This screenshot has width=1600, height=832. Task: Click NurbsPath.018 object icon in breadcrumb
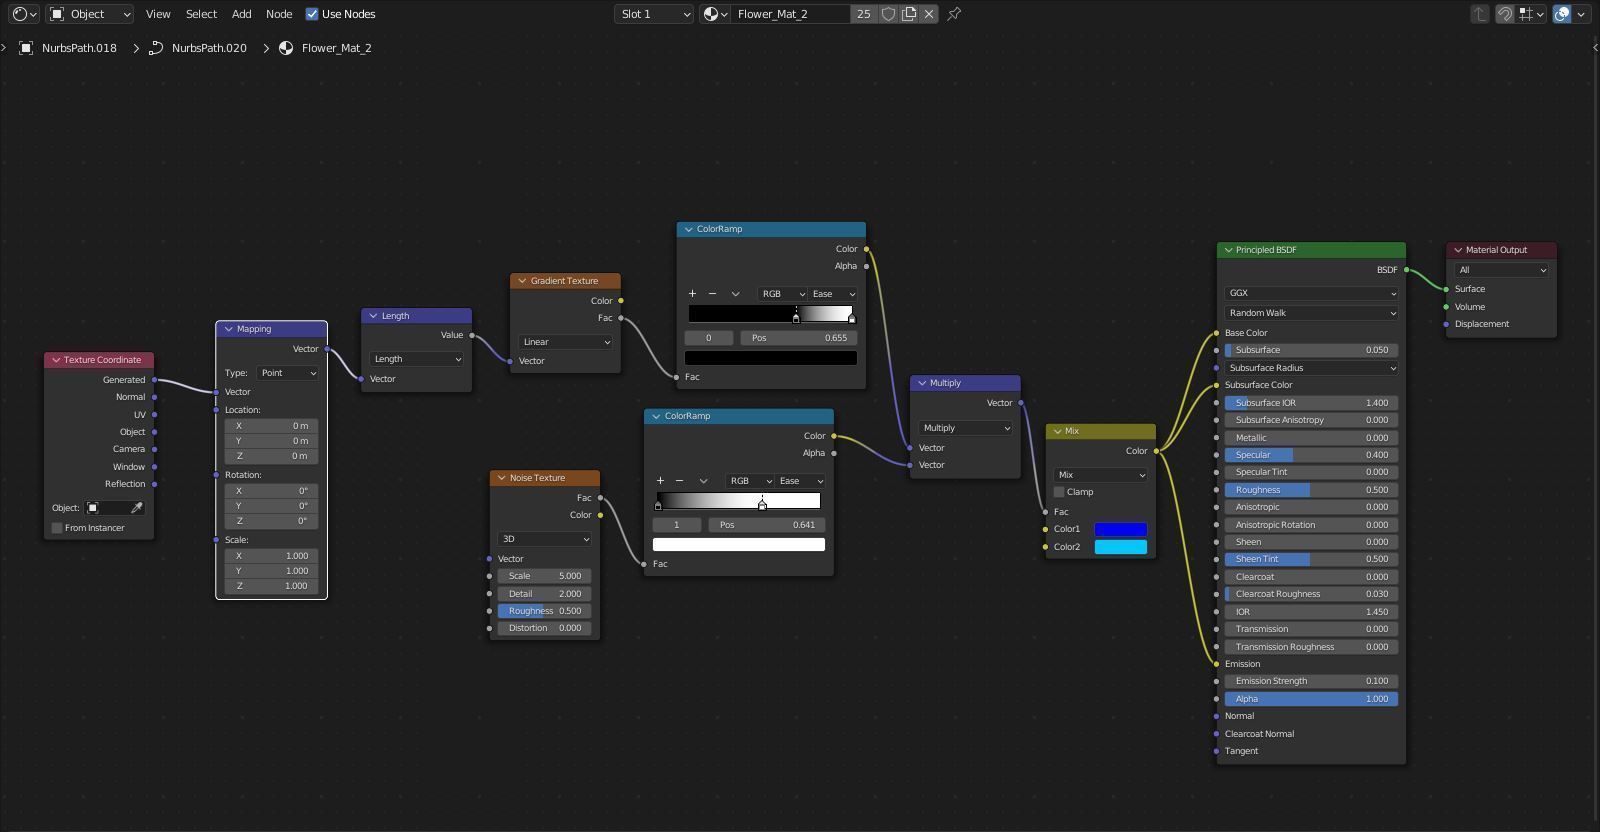point(27,48)
